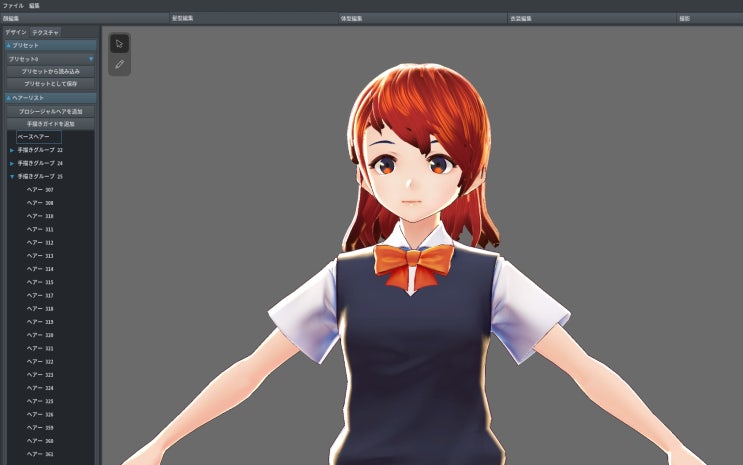743x465 pixels.
Task: Select ヘアー 310 in hair list
Action: tap(40, 217)
